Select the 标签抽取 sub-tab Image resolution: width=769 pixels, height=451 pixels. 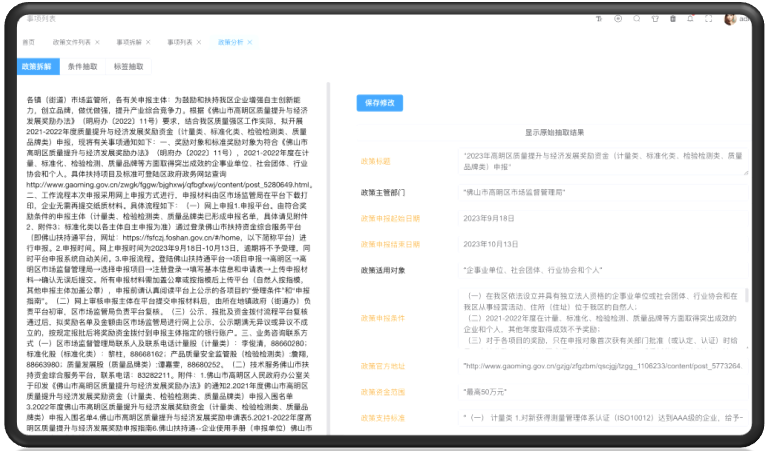tap(128, 67)
